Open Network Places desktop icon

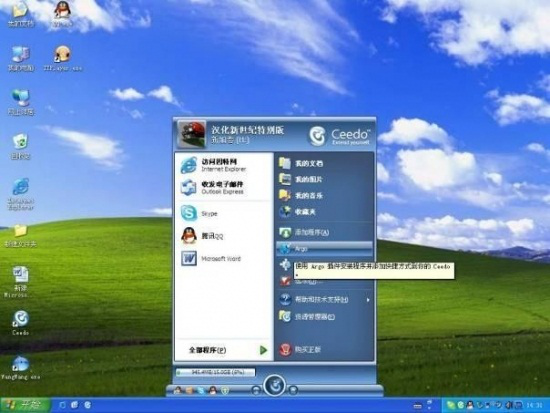point(21,102)
